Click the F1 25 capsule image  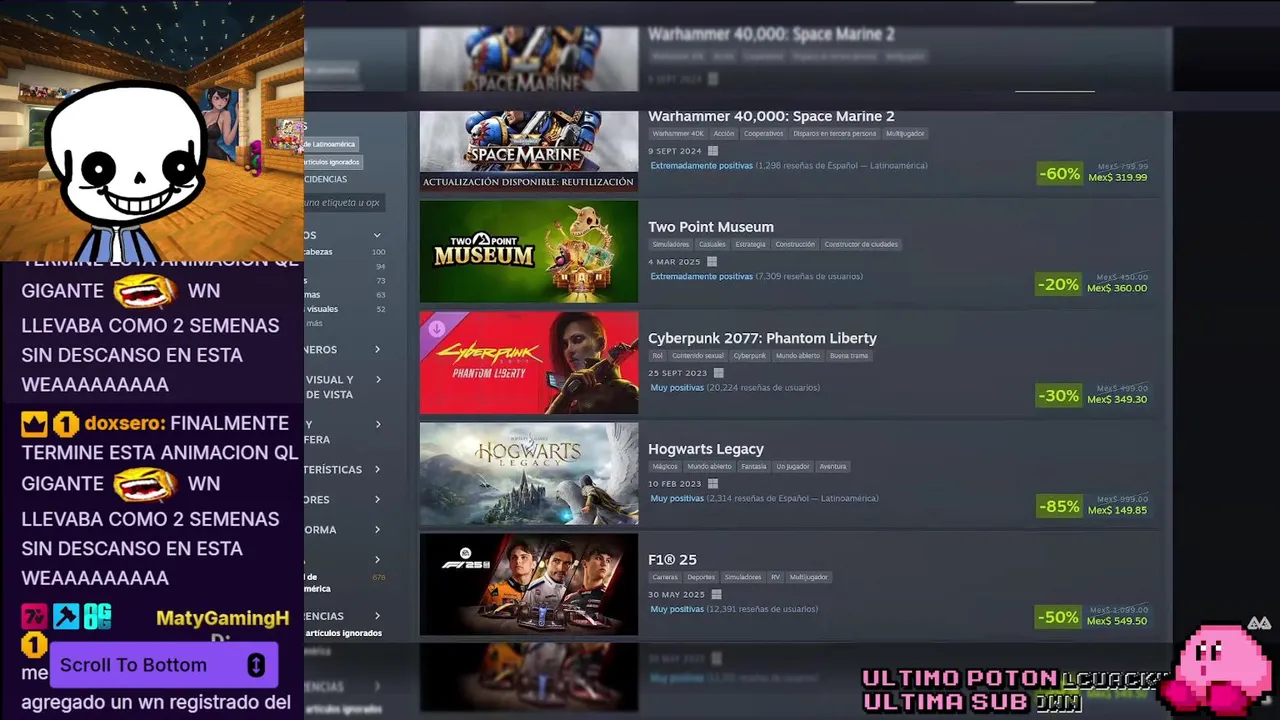[x=529, y=584]
